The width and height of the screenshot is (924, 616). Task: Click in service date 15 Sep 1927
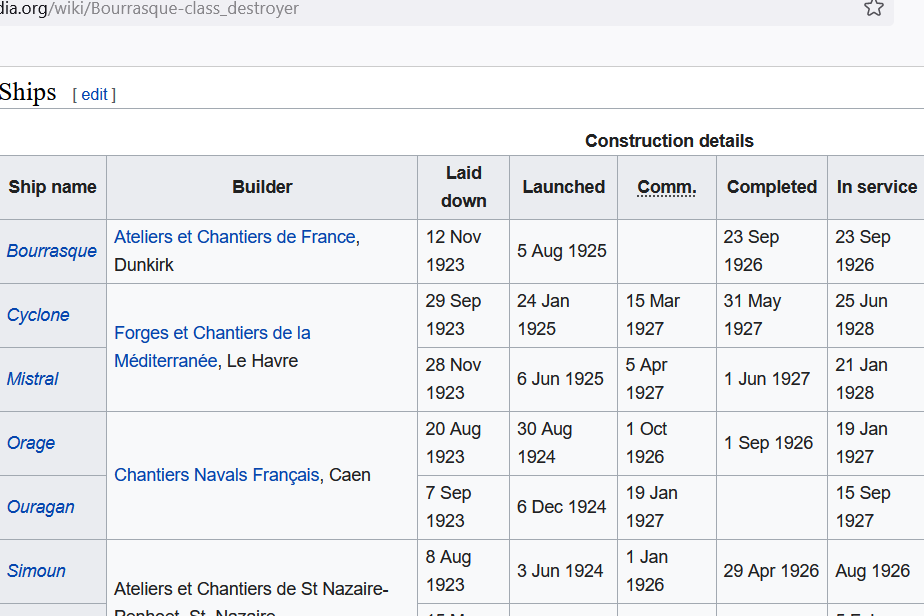[863, 507]
